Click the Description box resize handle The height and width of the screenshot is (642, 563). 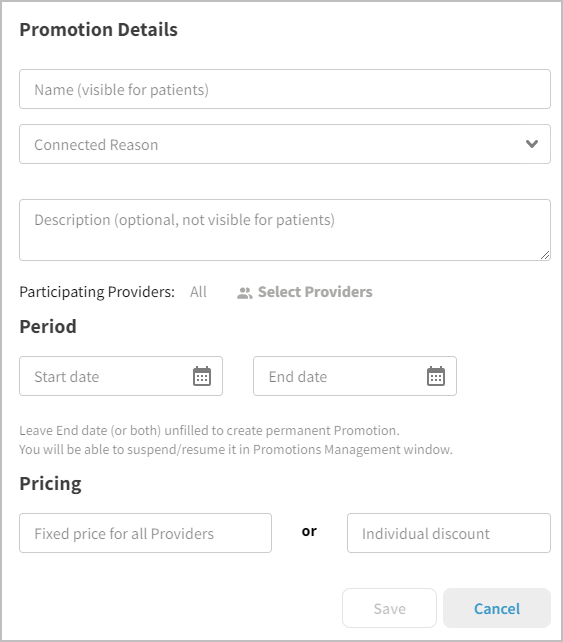[x=545, y=255]
